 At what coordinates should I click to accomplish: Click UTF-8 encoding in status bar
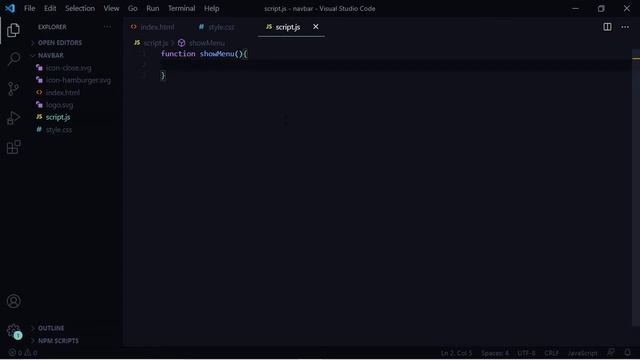[526, 353]
